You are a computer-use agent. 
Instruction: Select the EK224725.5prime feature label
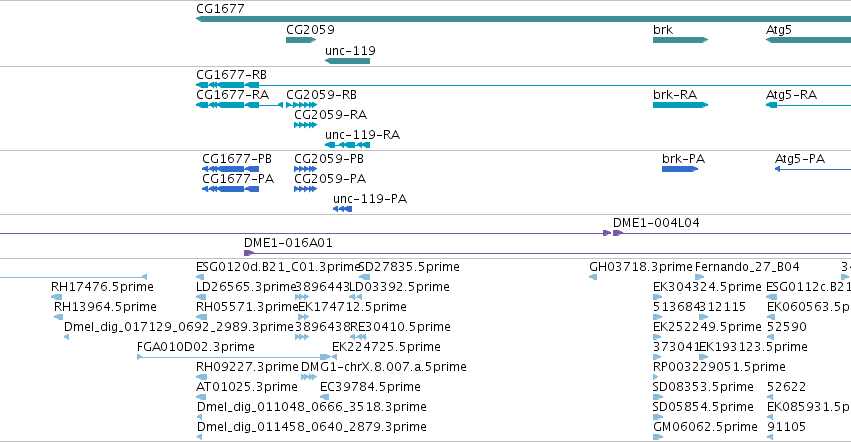[x=386, y=347]
